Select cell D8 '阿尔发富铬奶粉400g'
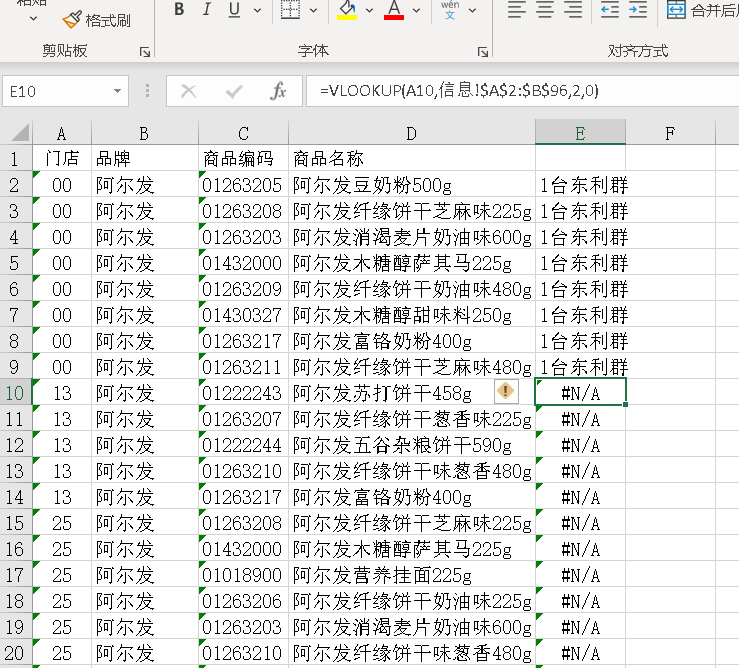Image resolution: width=739 pixels, height=668 pixels. click(411, 341)
